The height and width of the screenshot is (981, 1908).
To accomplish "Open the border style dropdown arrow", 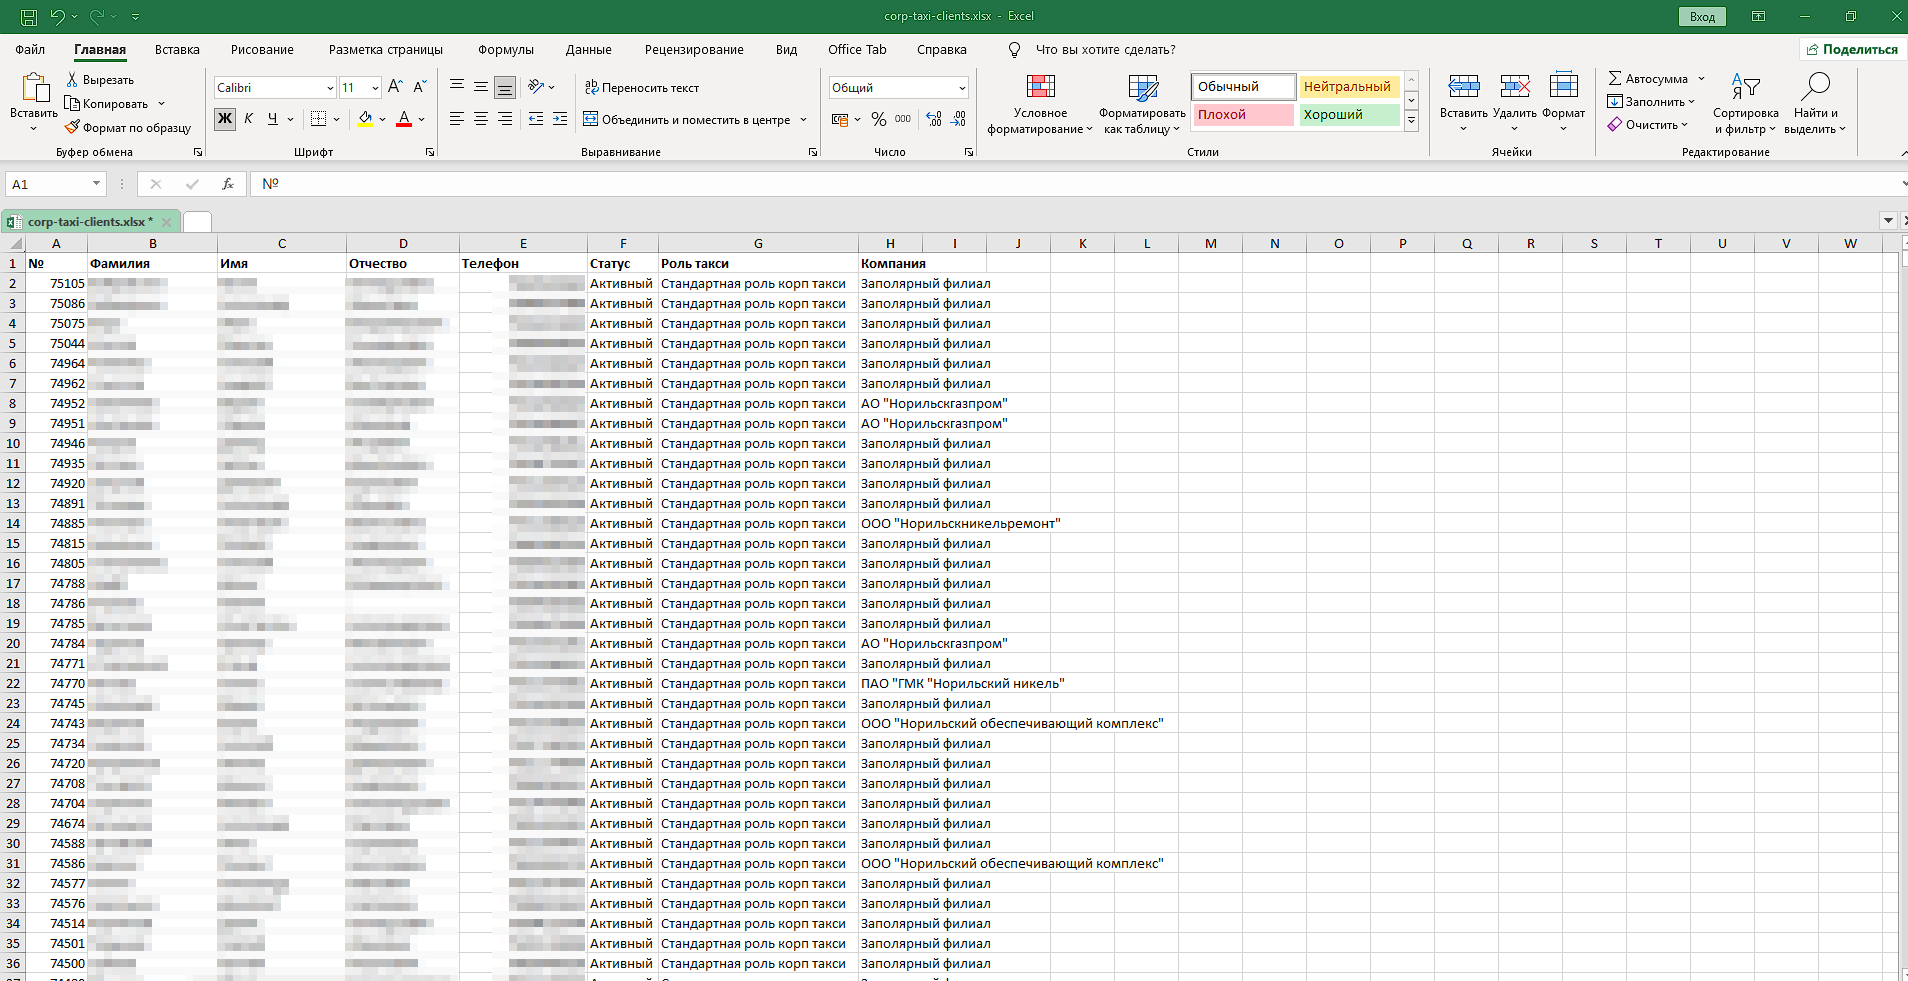I will [x=337, y=119].
